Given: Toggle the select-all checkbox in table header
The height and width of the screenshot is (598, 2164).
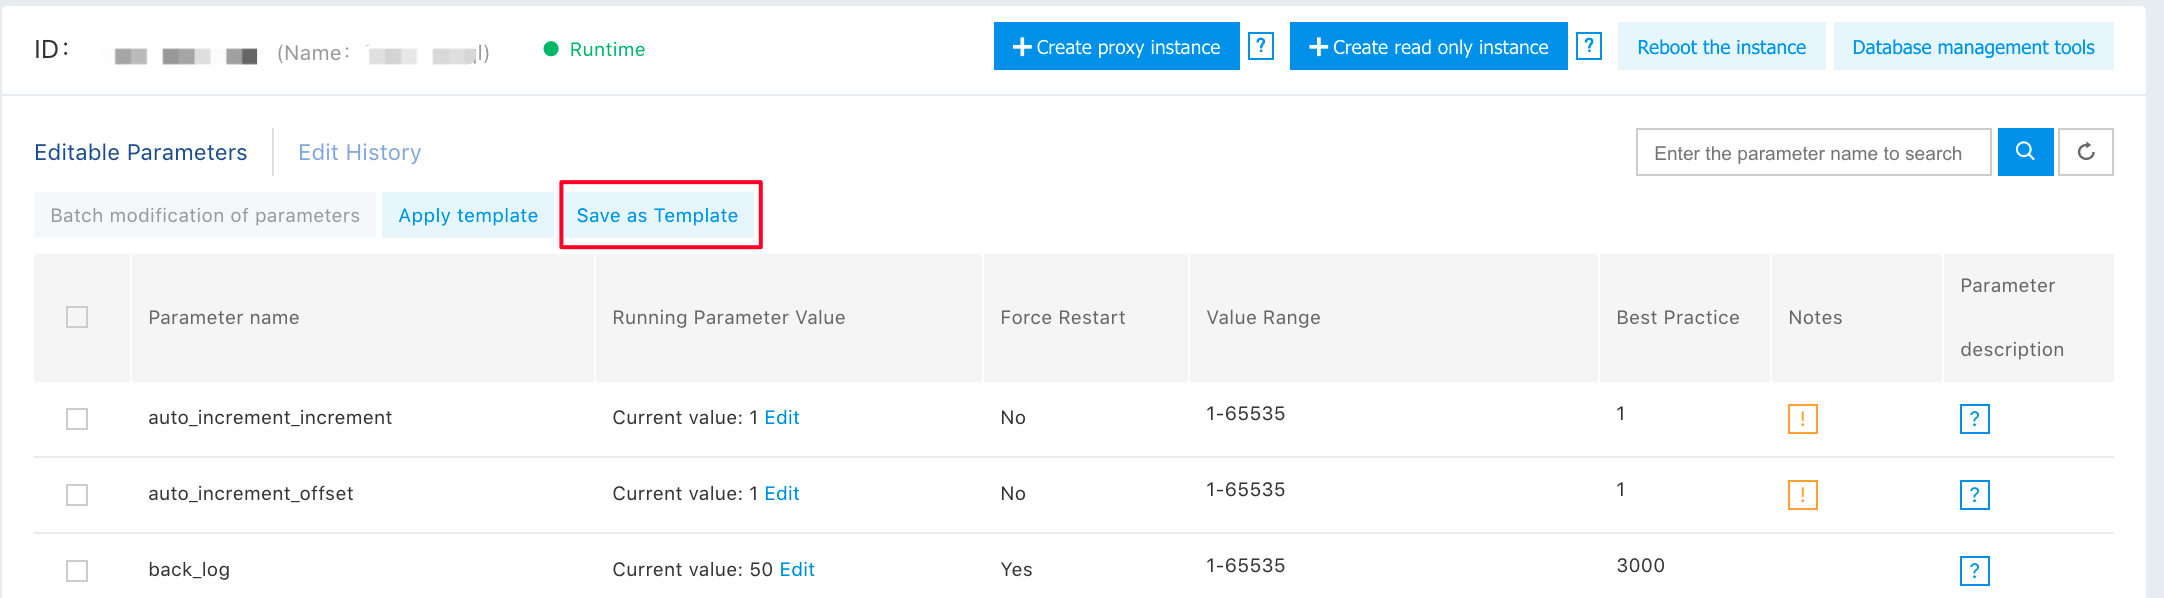Looking at the screenshot, I should coord(77,317).
